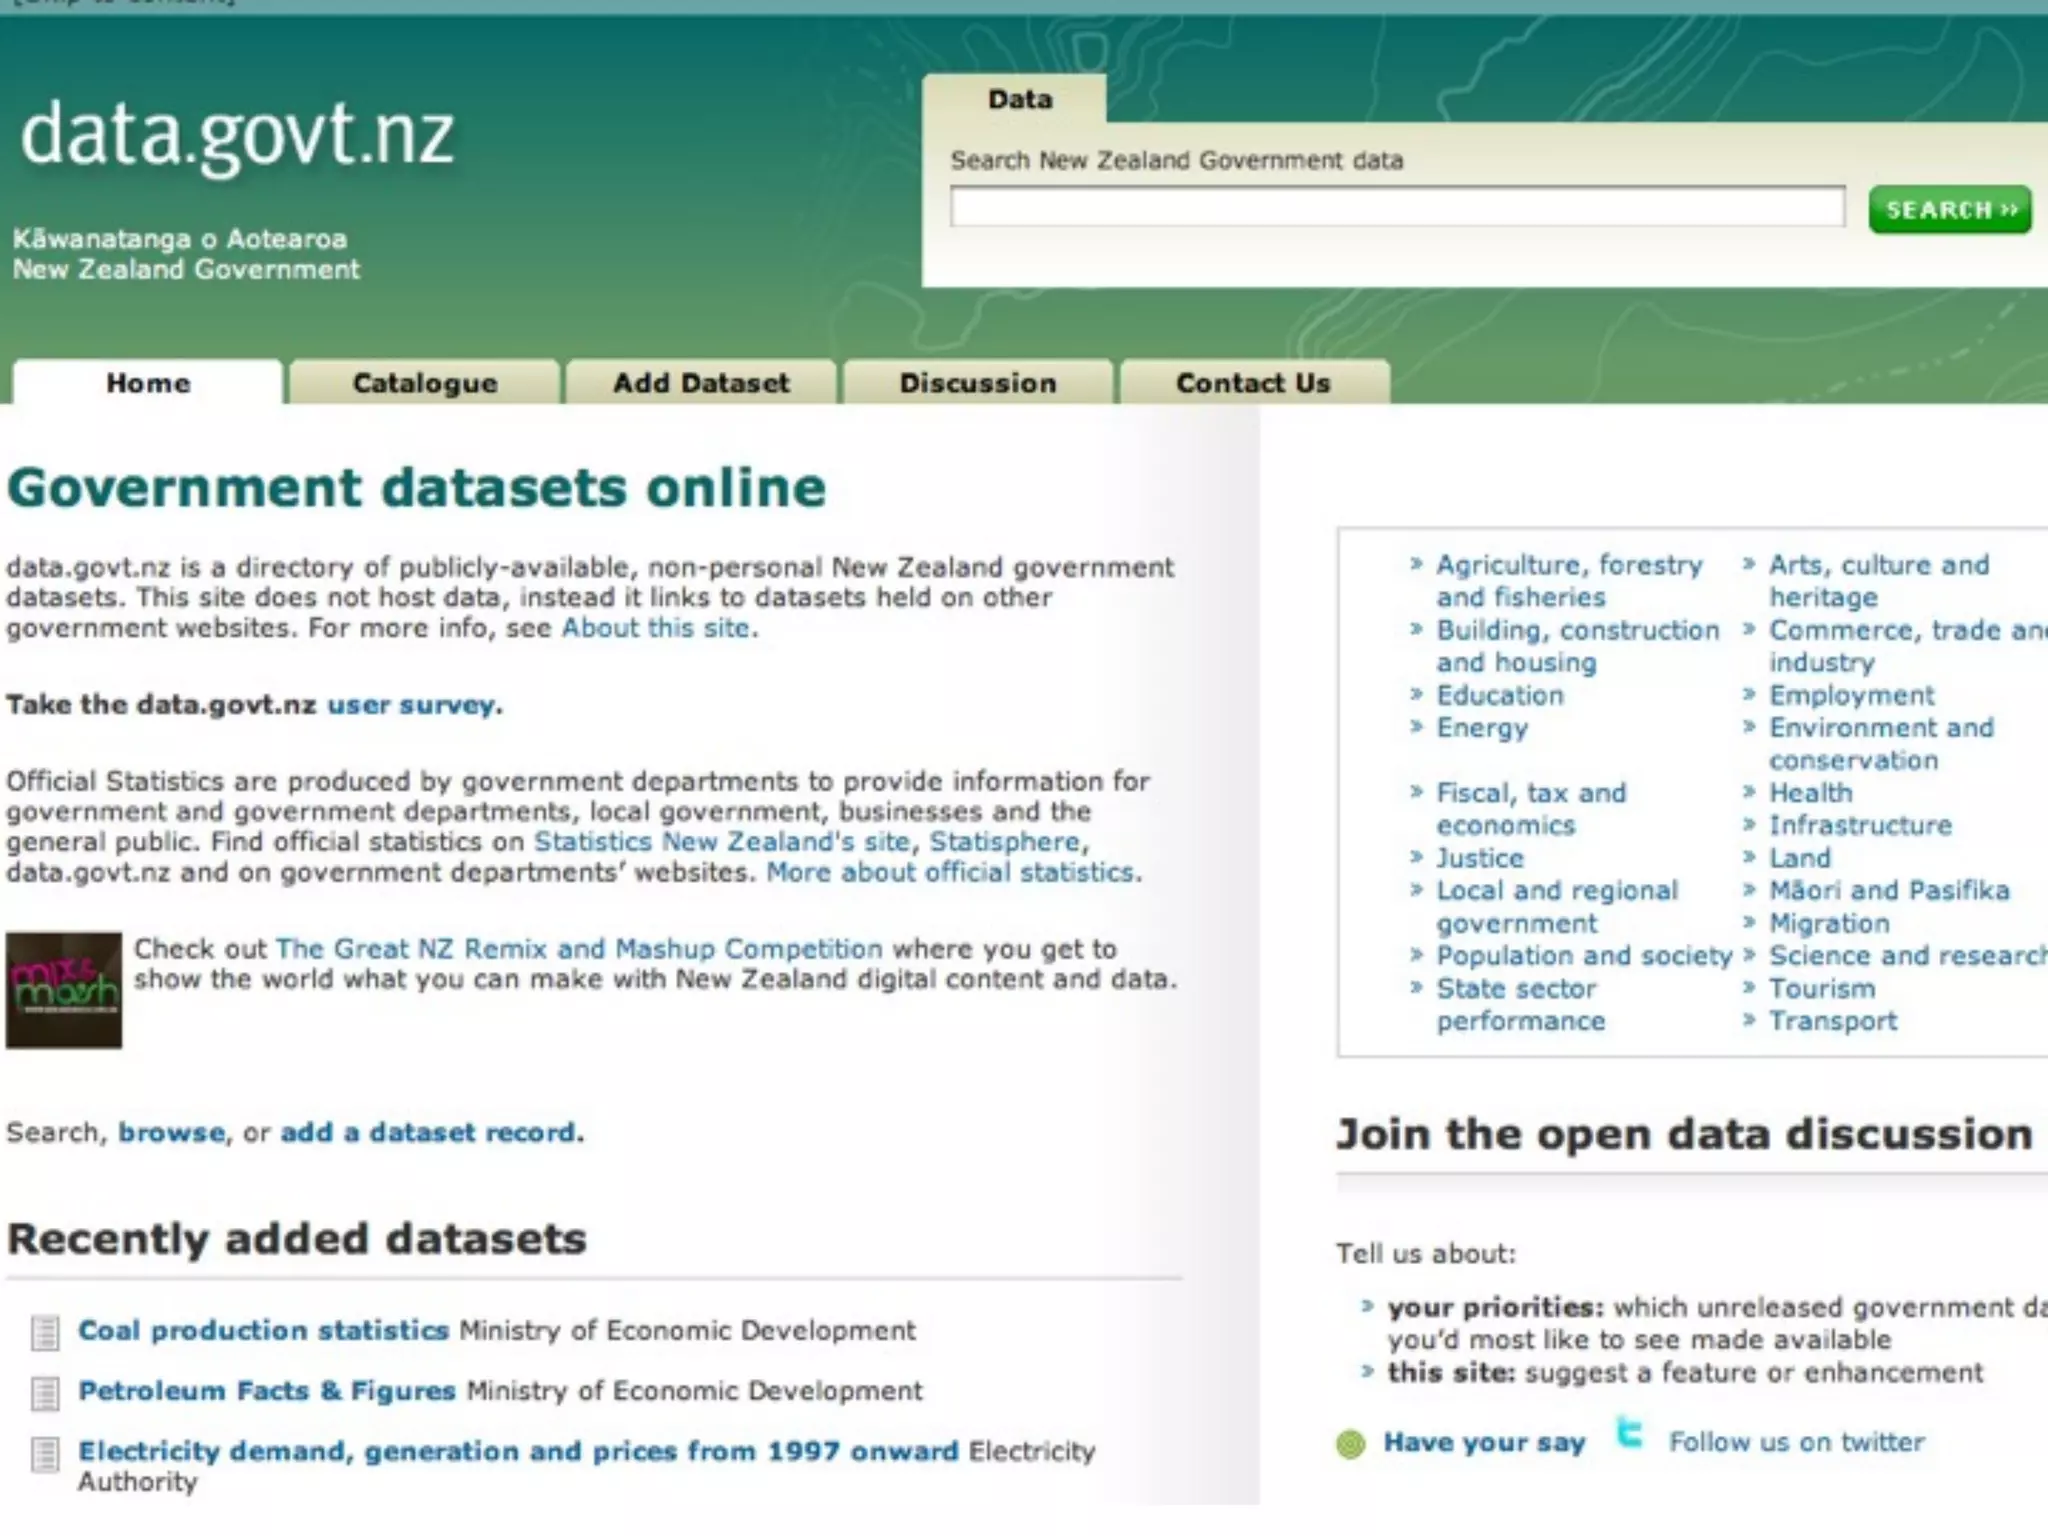Click Electricity demand dataset document icon
This screenshot has width=2048, height=1536.
(x=45, y=1454)
